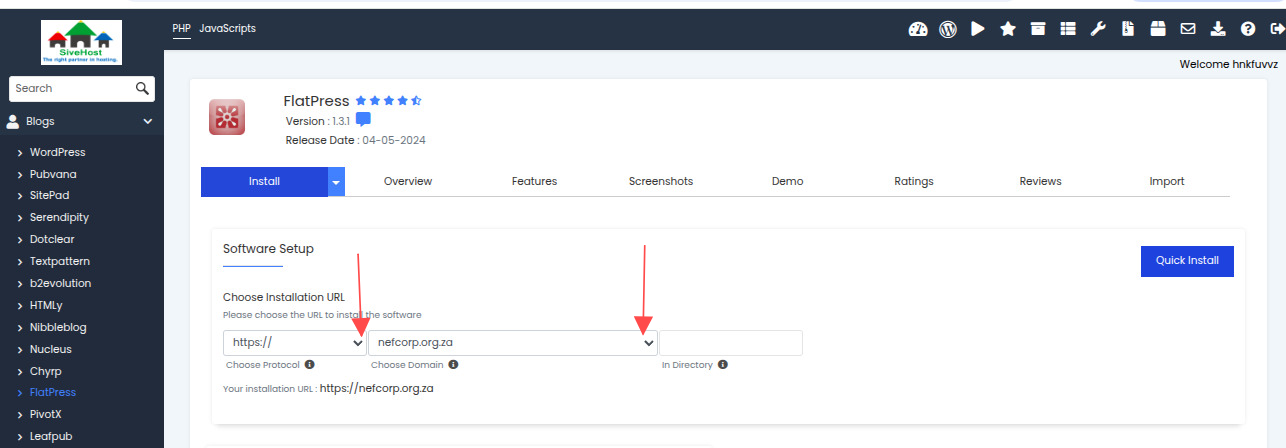
Task: Open the Screenshots tab
Action: (x=661, y=182)
